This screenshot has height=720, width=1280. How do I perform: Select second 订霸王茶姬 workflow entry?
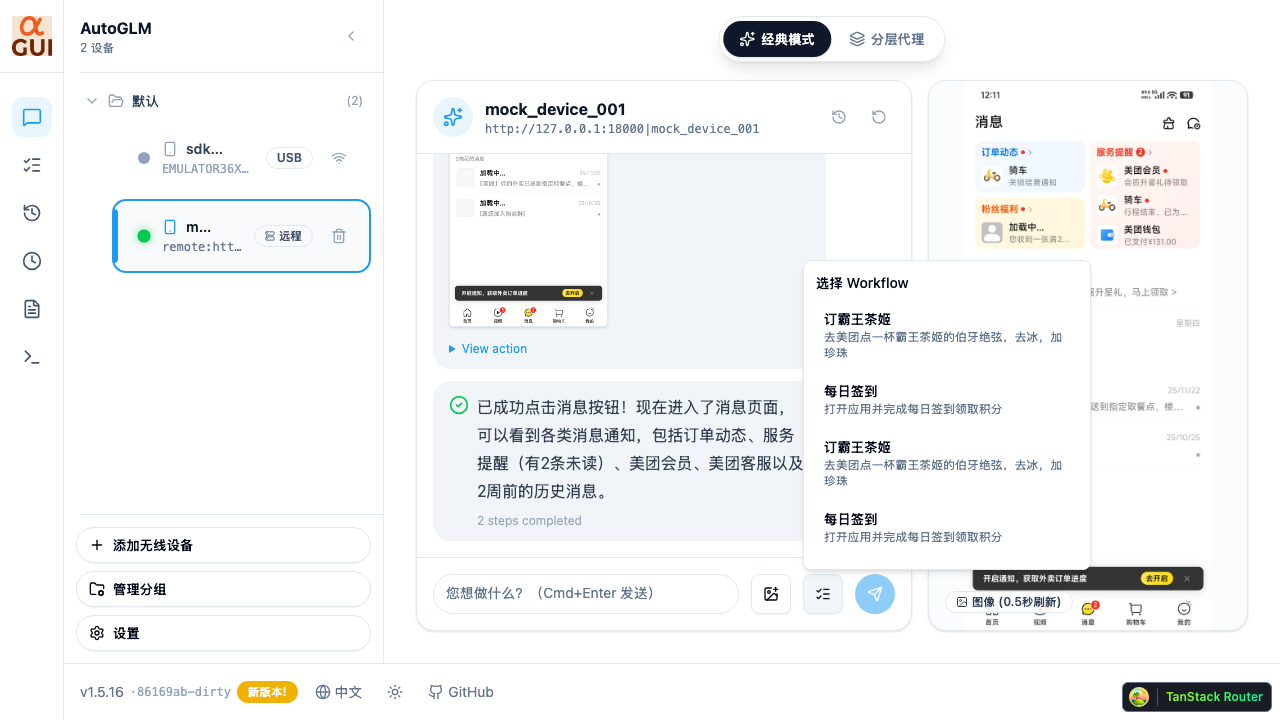pyautogui.click(x=946, y=463)
